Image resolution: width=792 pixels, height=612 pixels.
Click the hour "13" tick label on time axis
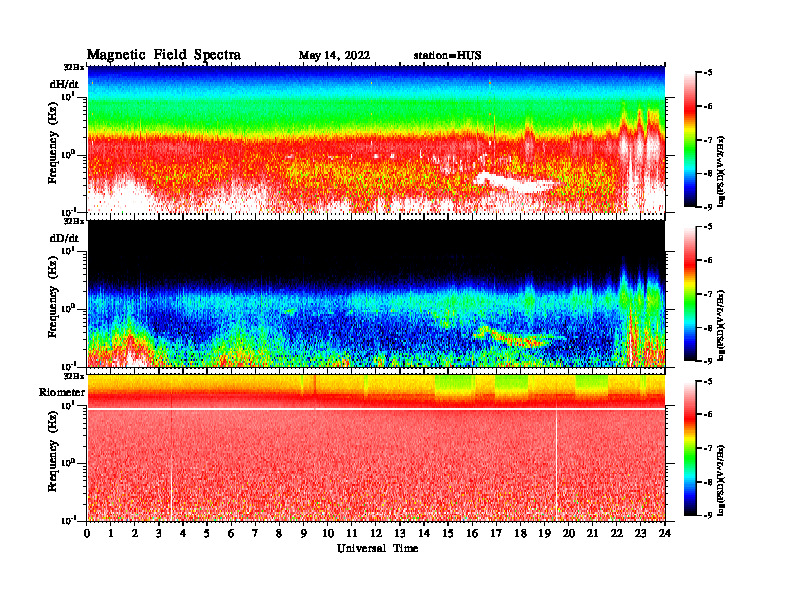click(x=400, y=533)
